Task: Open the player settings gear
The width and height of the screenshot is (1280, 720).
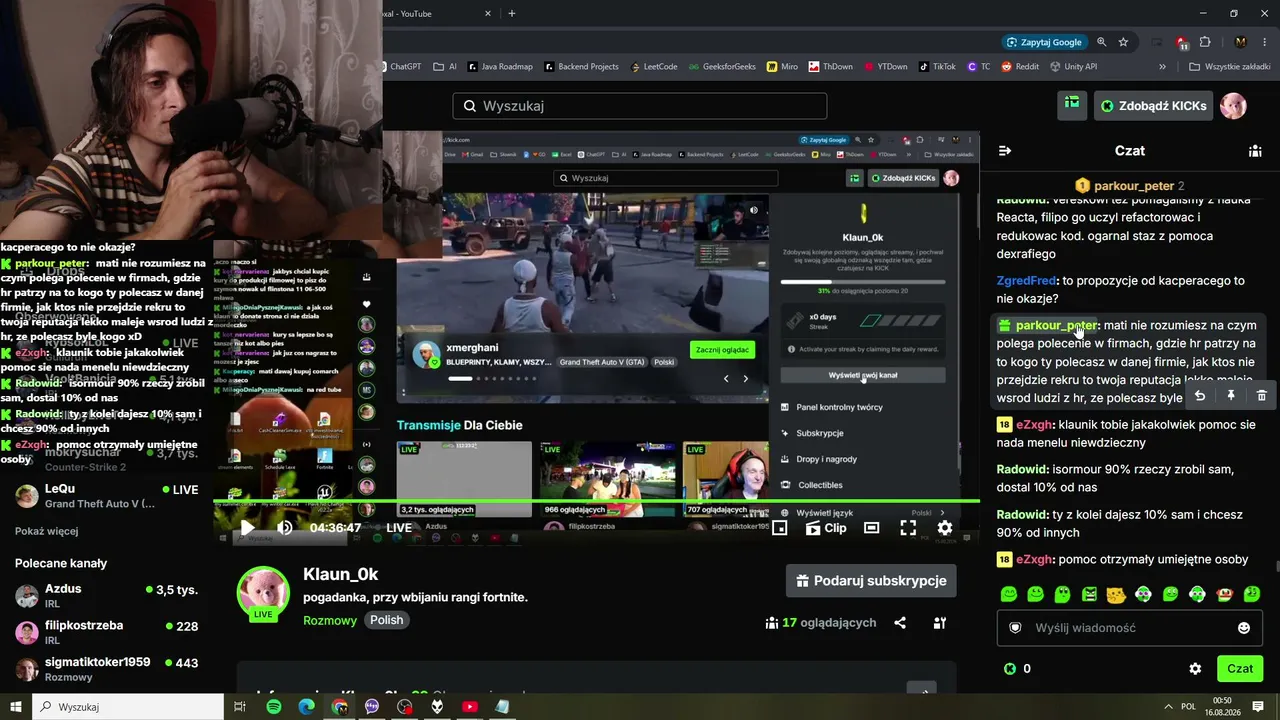Action: click(x=945, y=528)
